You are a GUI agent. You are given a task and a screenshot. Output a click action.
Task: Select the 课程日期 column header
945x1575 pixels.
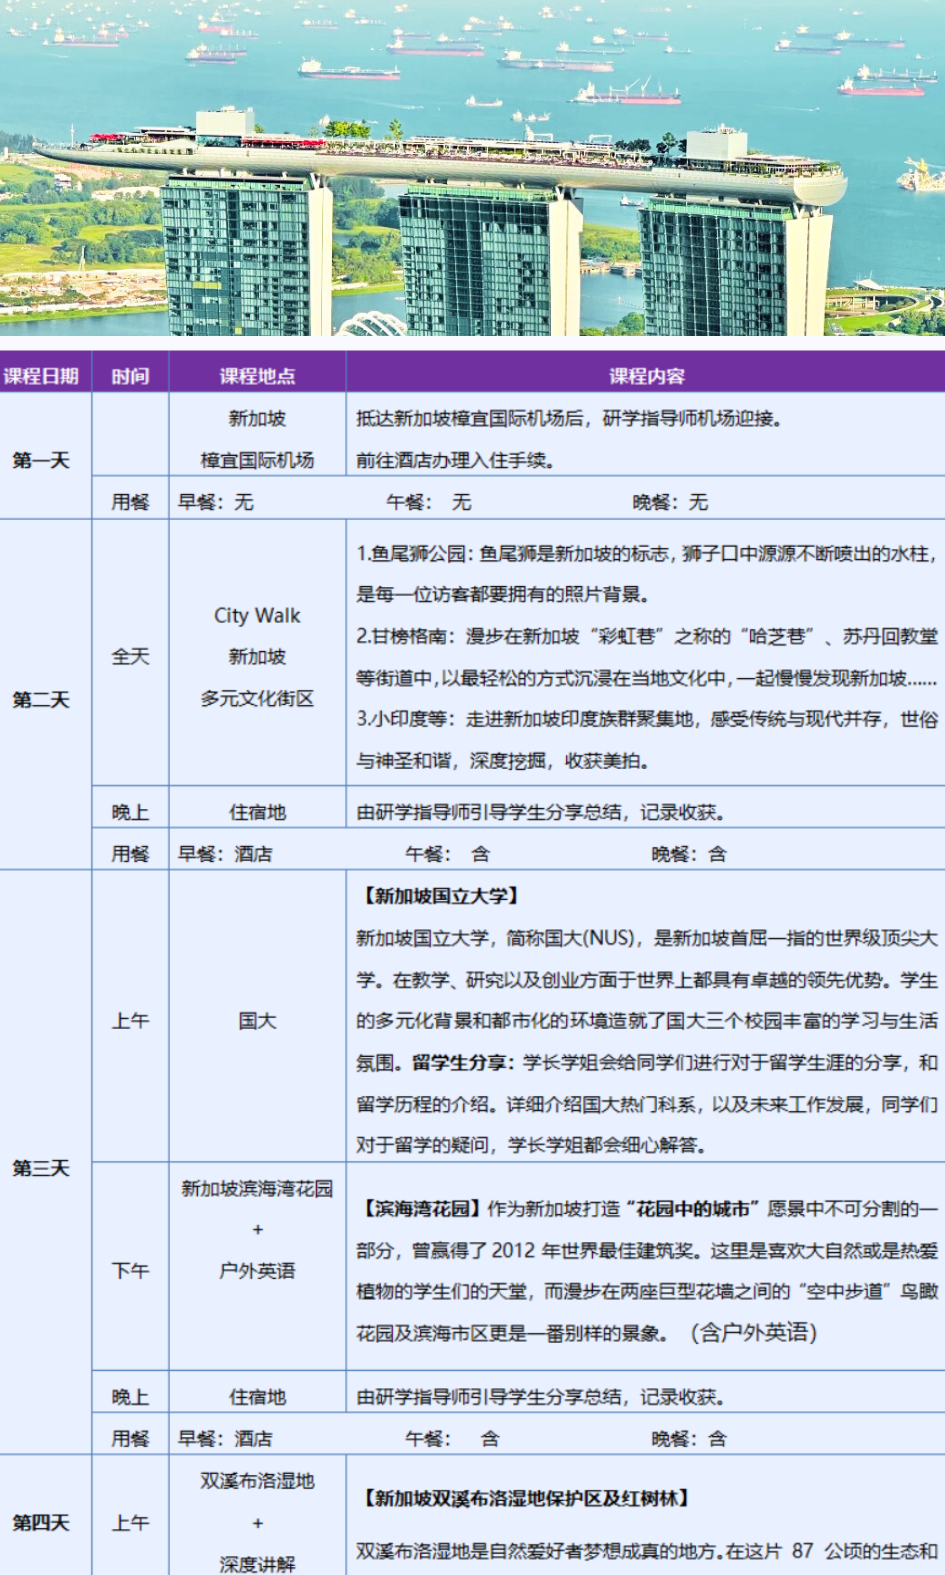[41, 376]
